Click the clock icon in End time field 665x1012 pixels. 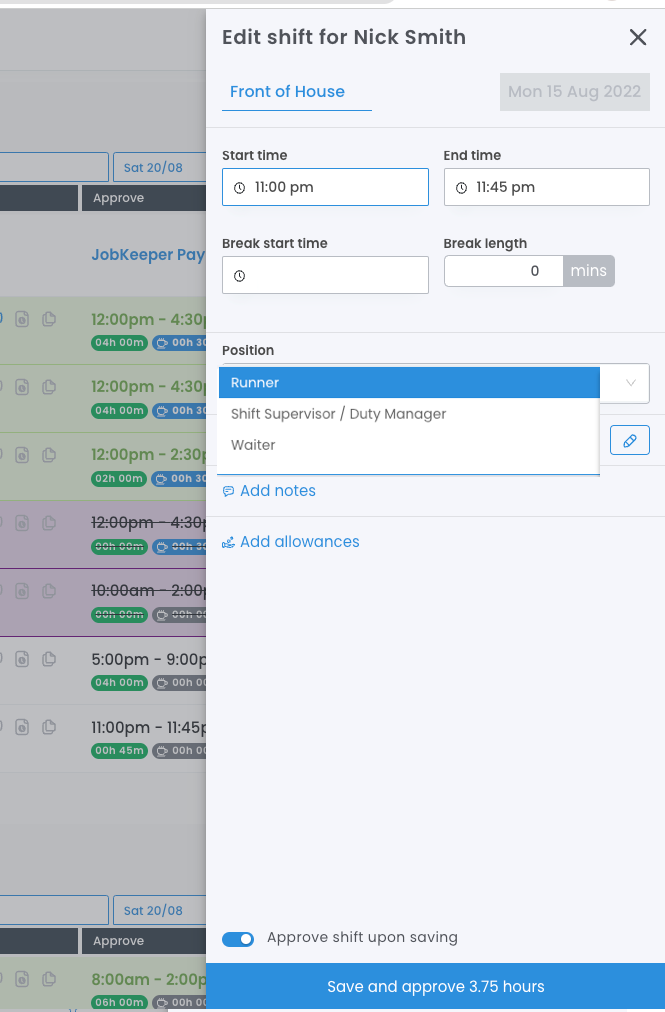tap(461, 188)
